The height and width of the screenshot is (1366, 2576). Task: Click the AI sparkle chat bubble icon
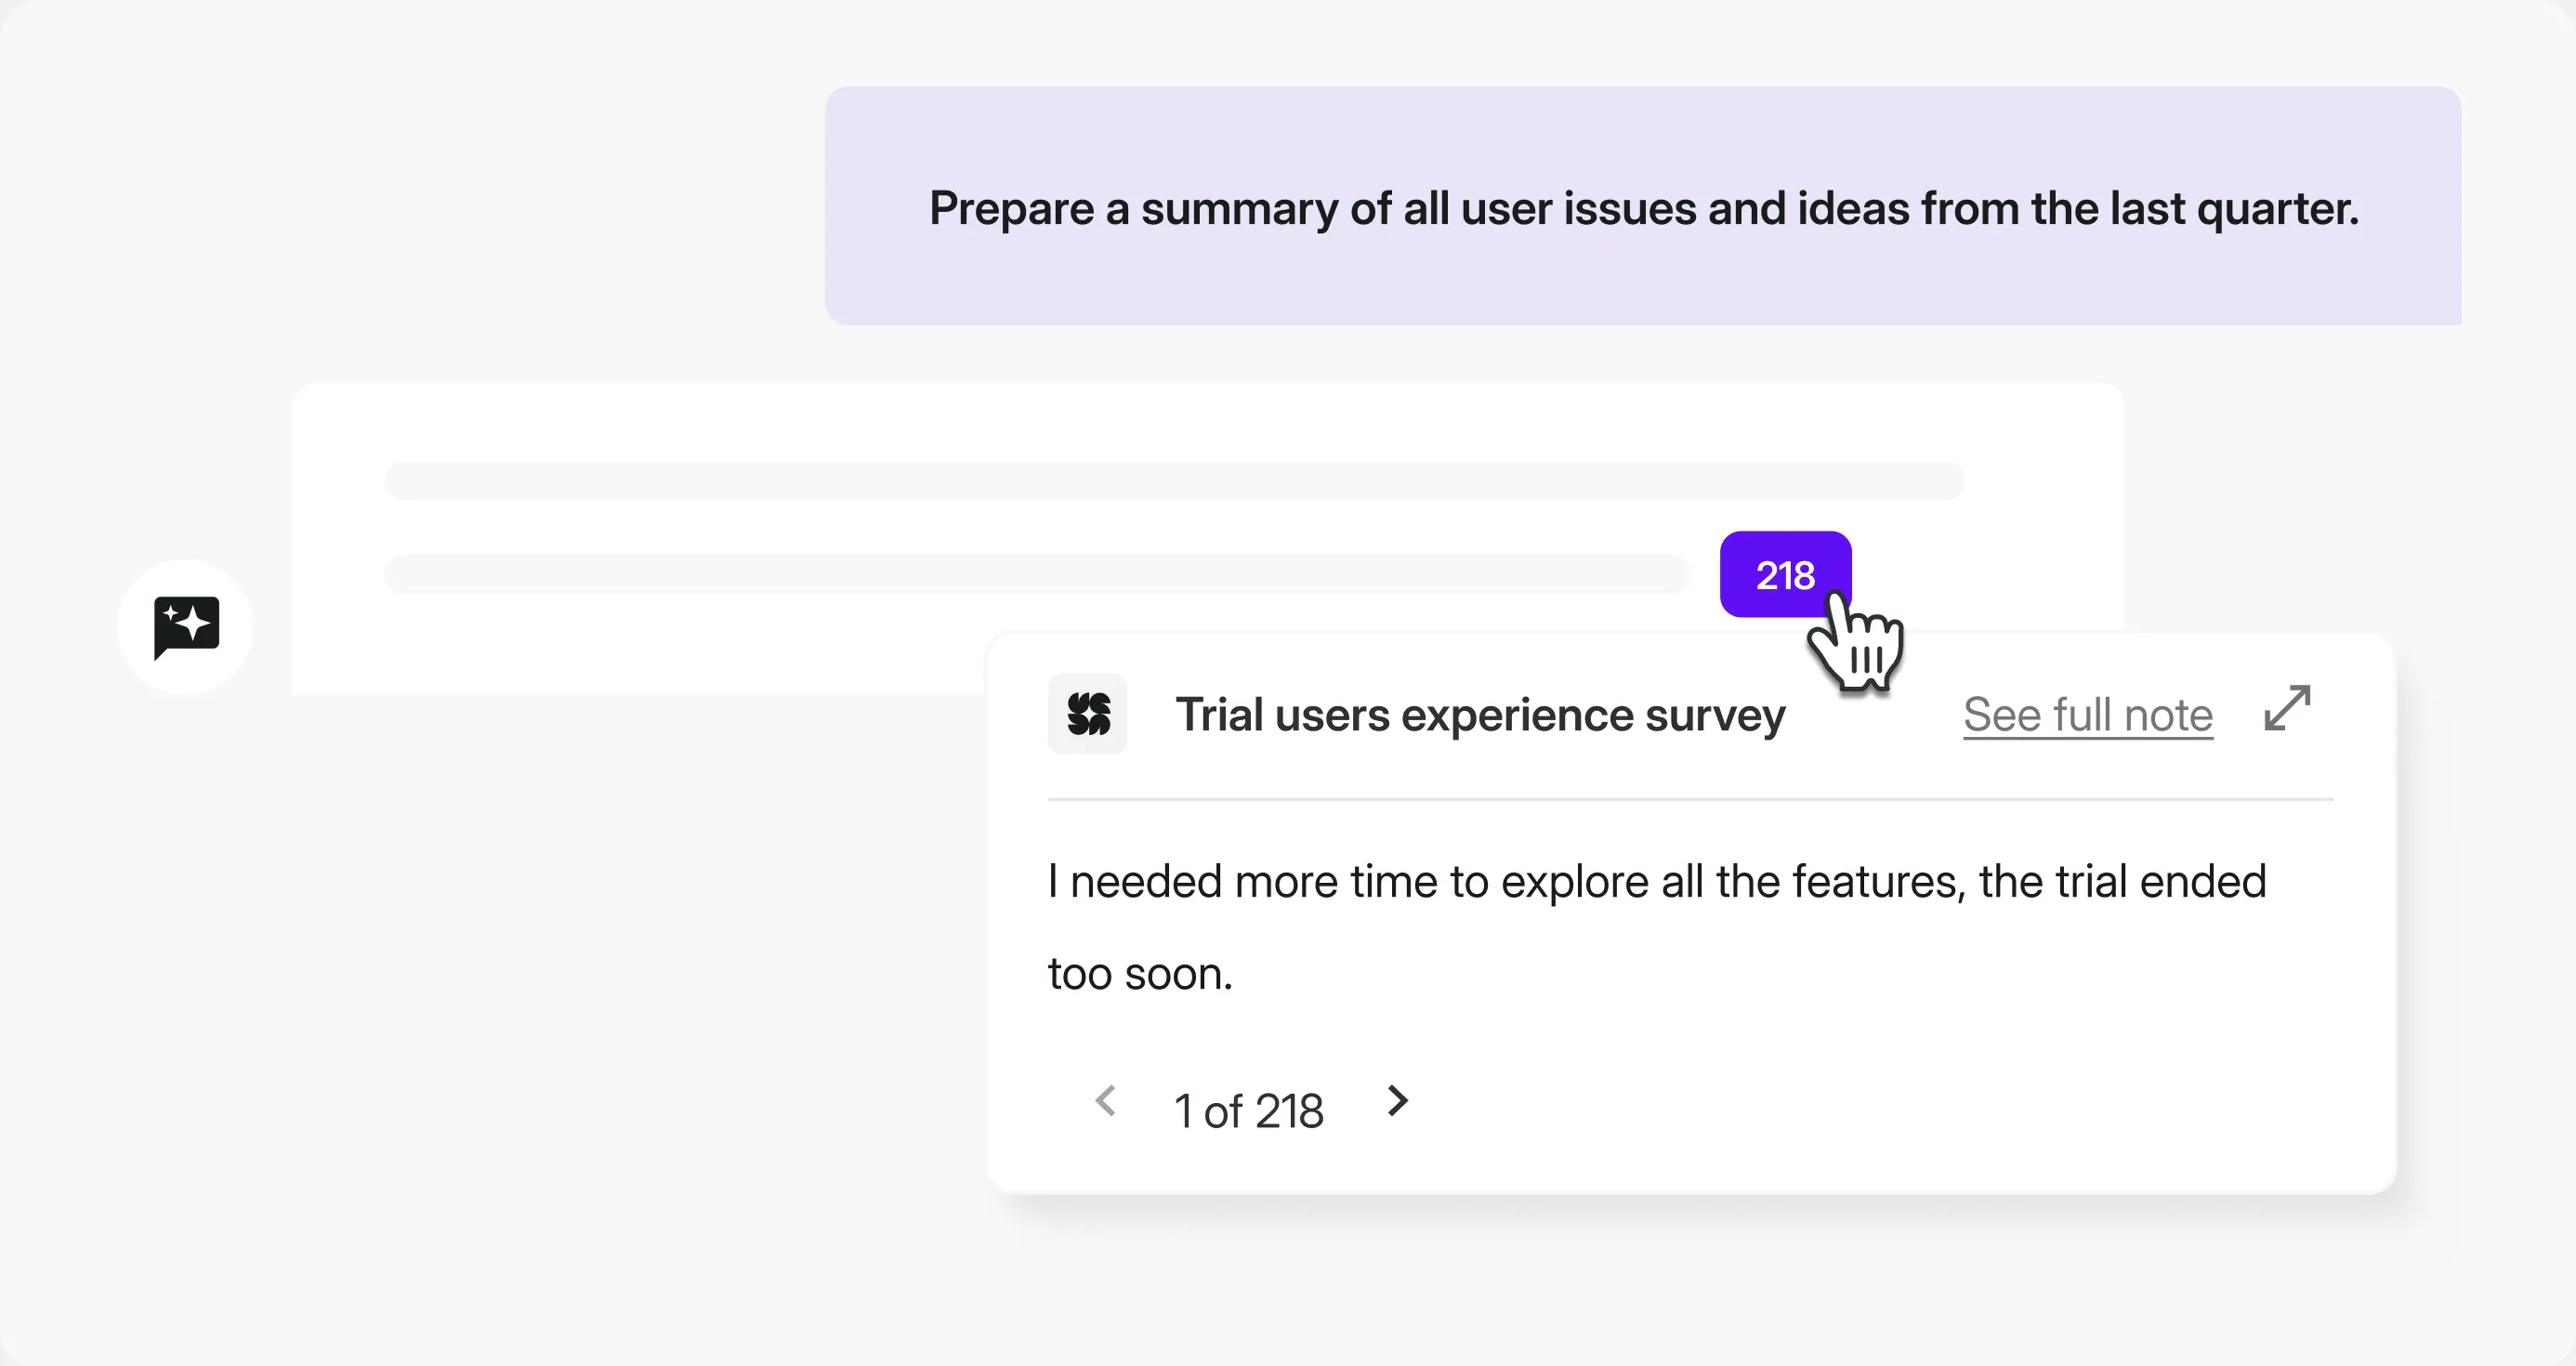[x=186, y=627]
